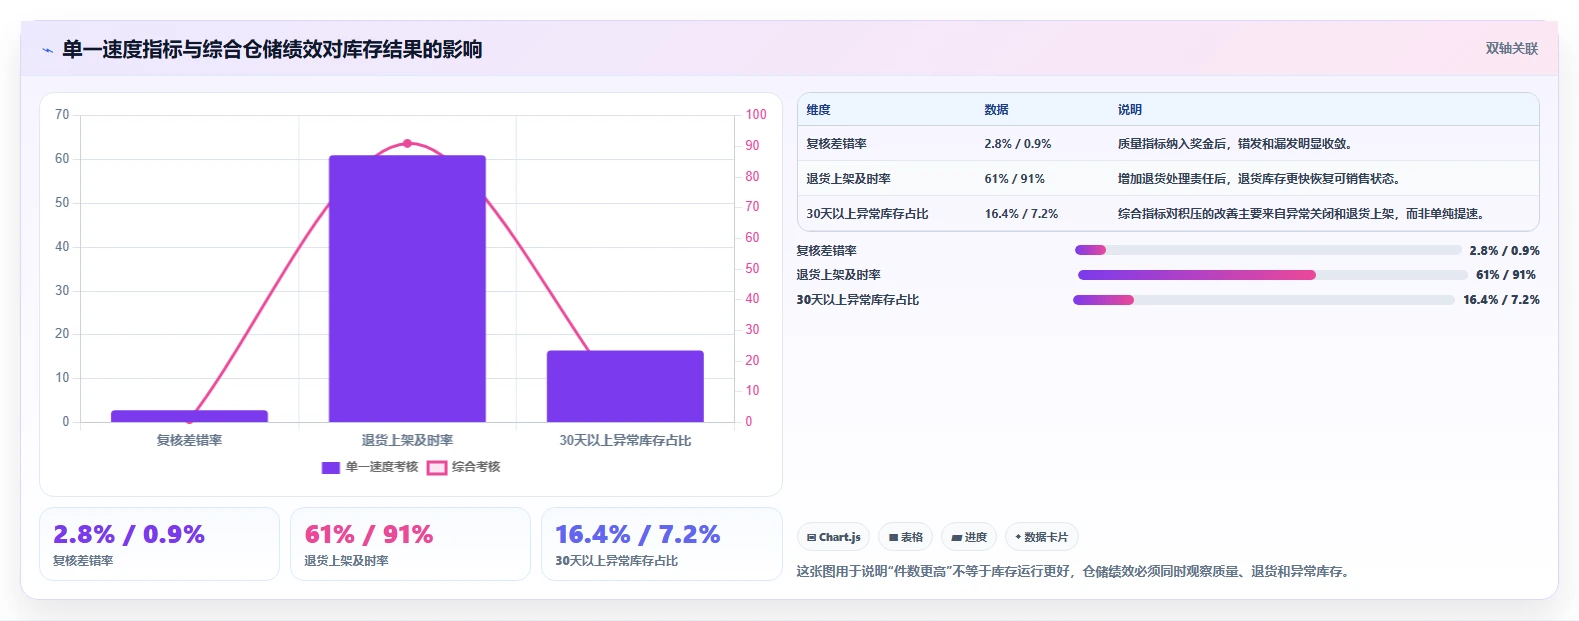This screenshot has width=1579, height=621.
Task: Click the 30天以上异常库存占比 x-axis label
Action: (x=625, y=440)
